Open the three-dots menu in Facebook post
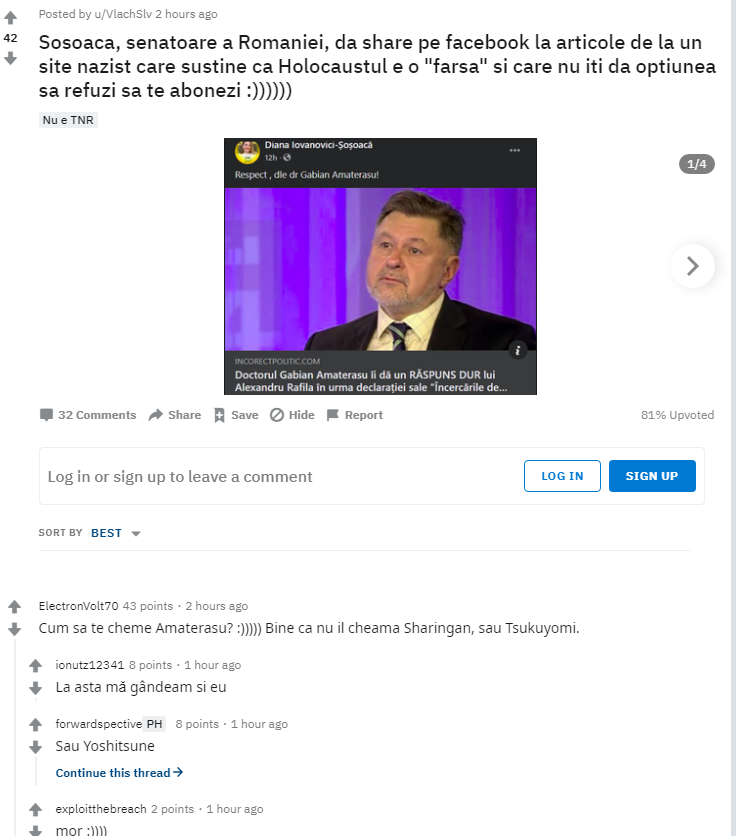 515,150
